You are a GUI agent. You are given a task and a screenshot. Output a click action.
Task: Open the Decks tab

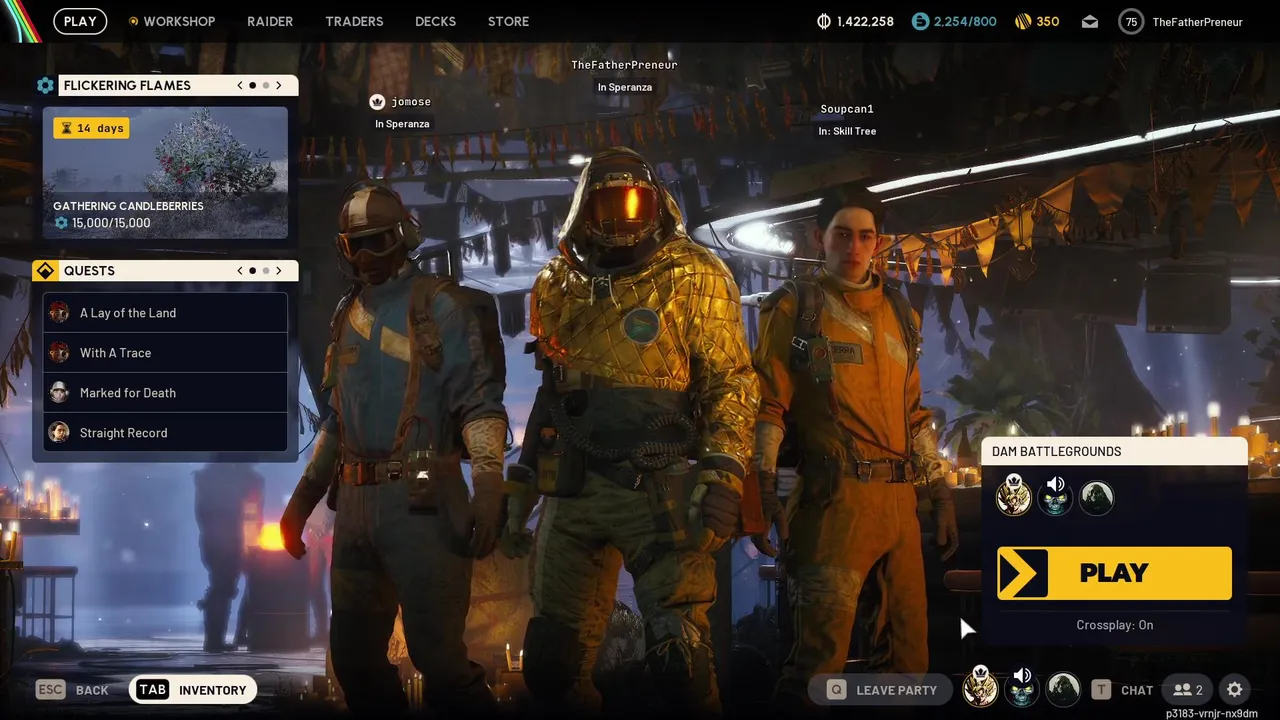coord(435,21)
